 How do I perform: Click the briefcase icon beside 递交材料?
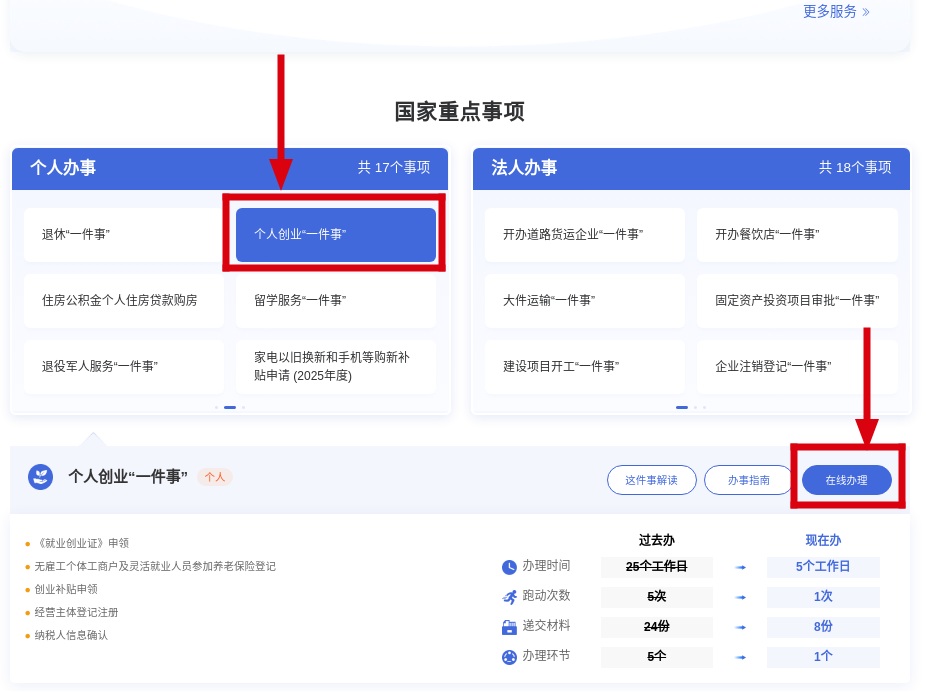tap(509, 627)
